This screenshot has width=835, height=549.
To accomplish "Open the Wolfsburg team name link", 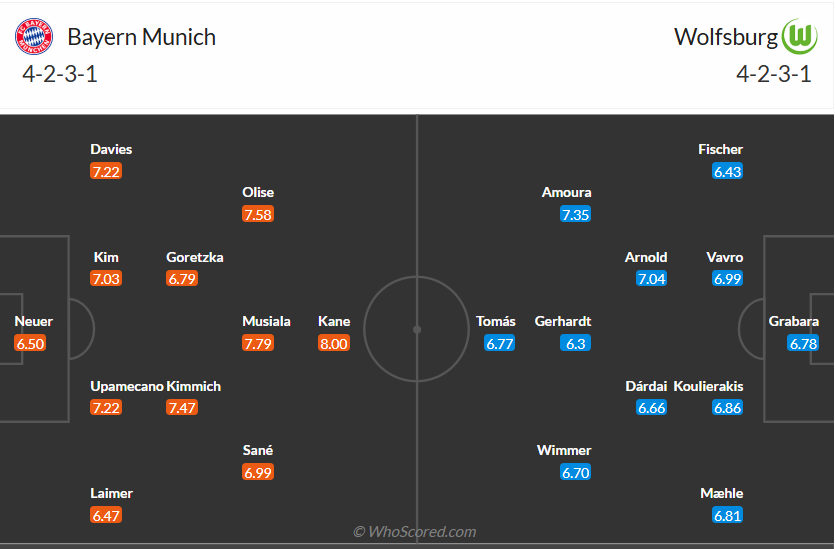I will 726,38.
